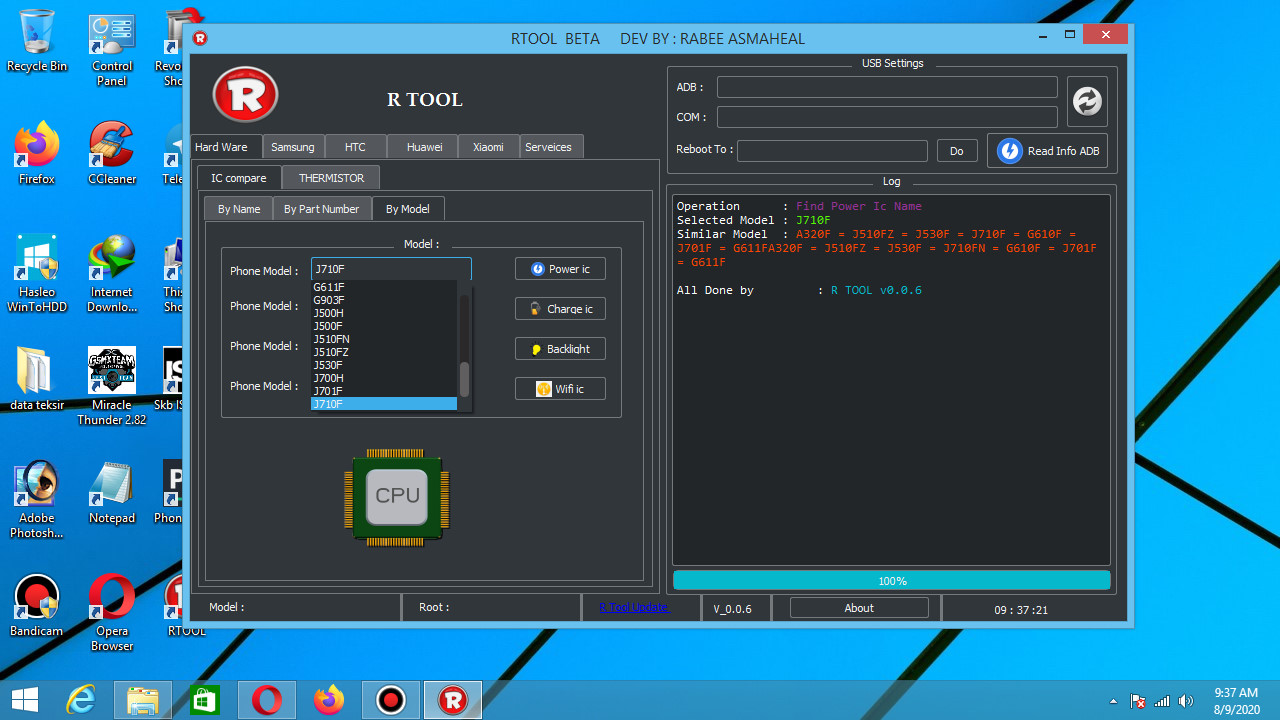The height and width of the screenshot is (720, 1280).
Task: Click the Power ic button
Action: tap(560, 269)
